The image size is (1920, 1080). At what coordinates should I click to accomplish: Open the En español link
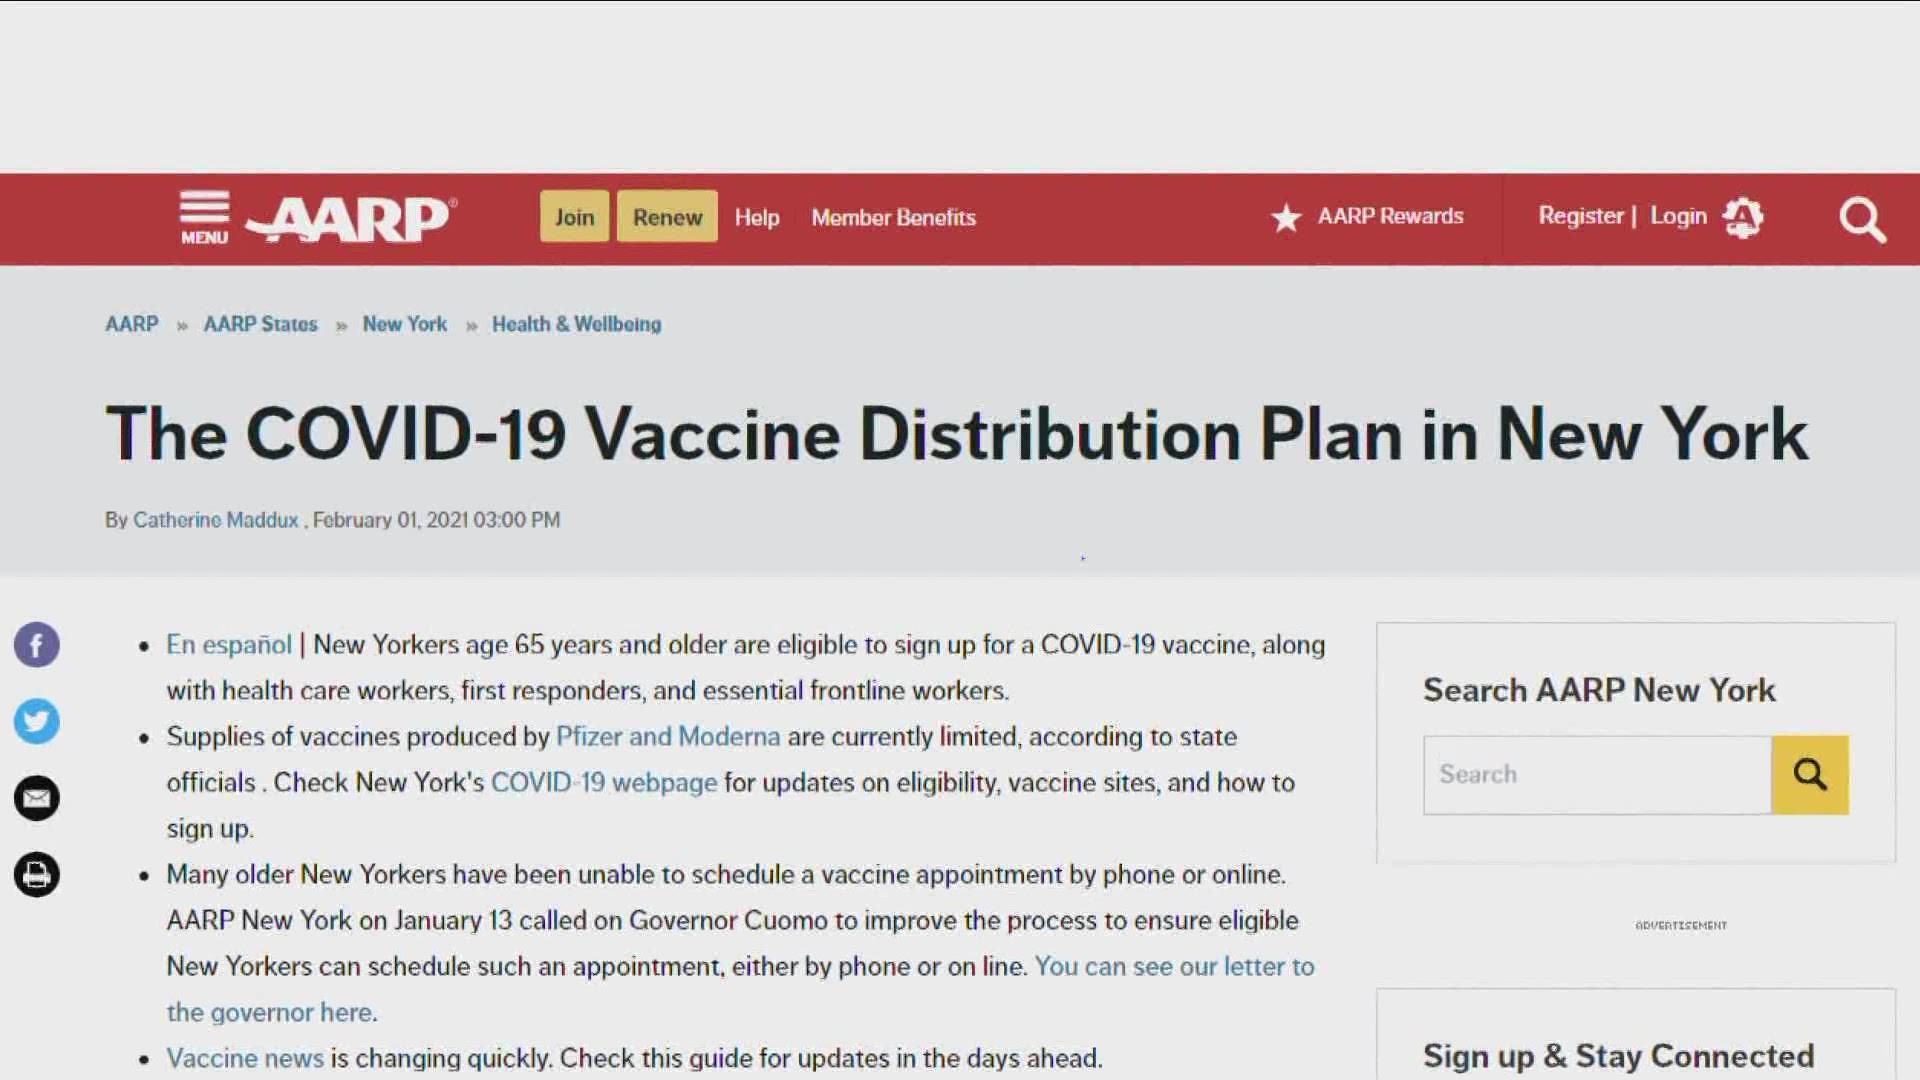(229, 645)
